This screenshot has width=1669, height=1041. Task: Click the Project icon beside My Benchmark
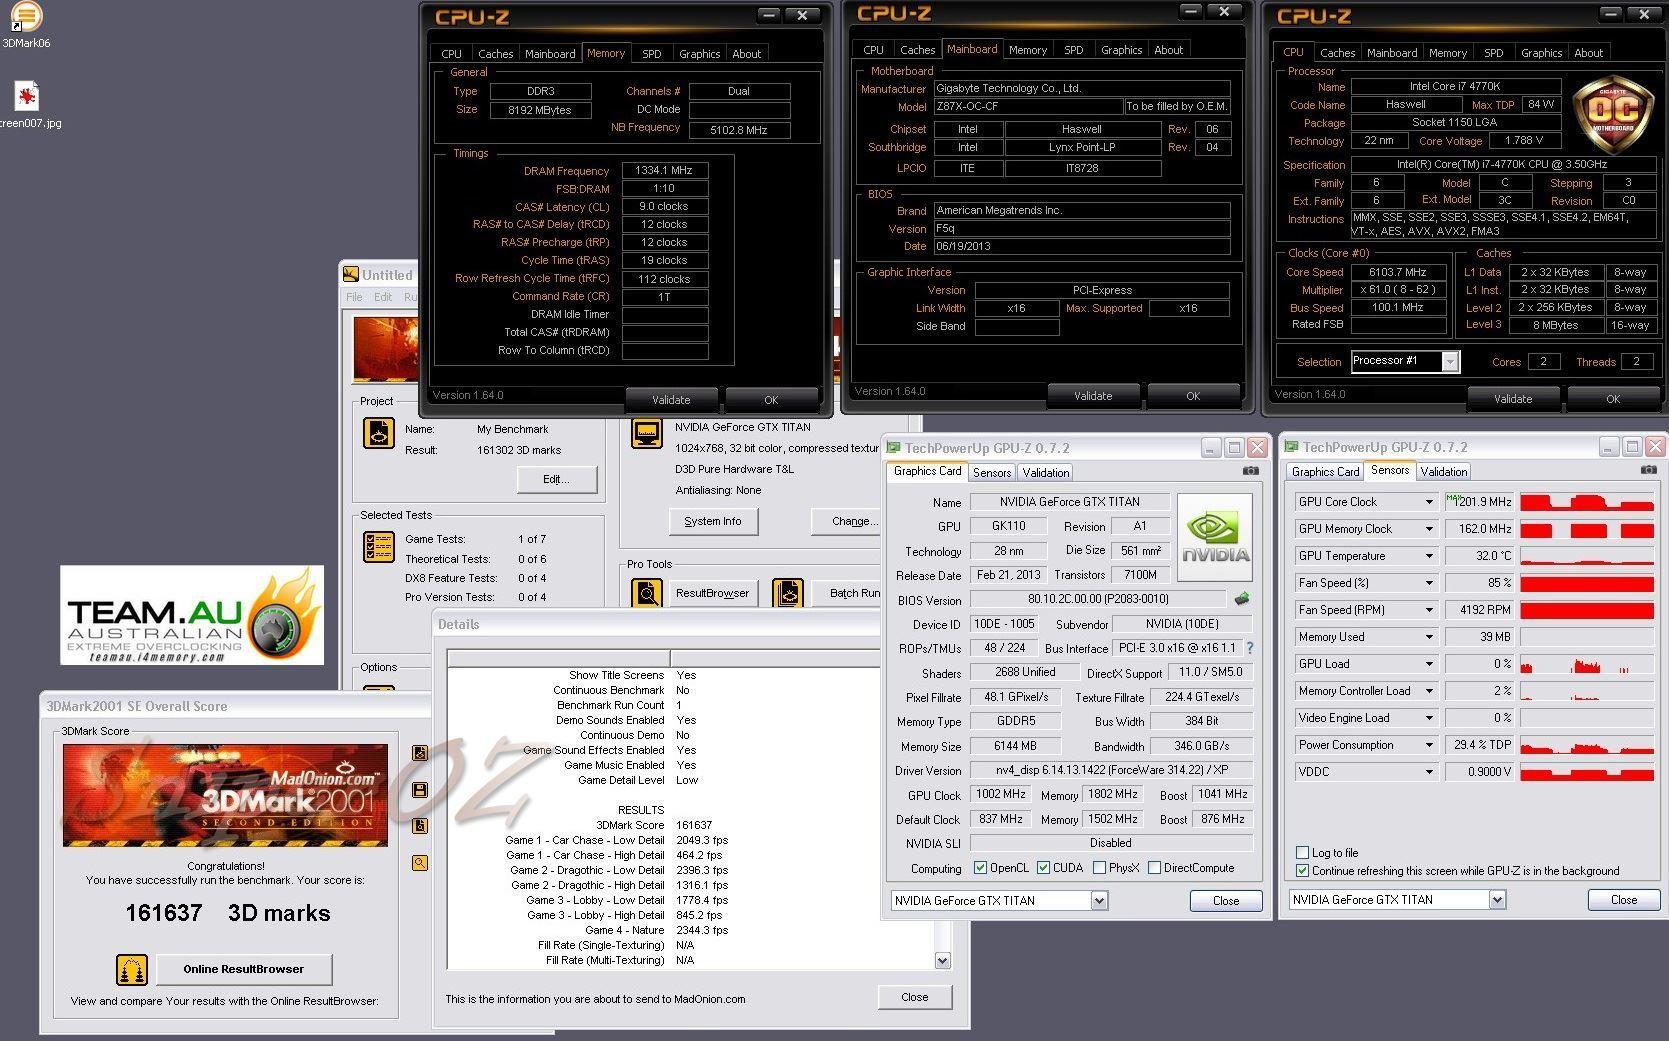tap(379, 433)
